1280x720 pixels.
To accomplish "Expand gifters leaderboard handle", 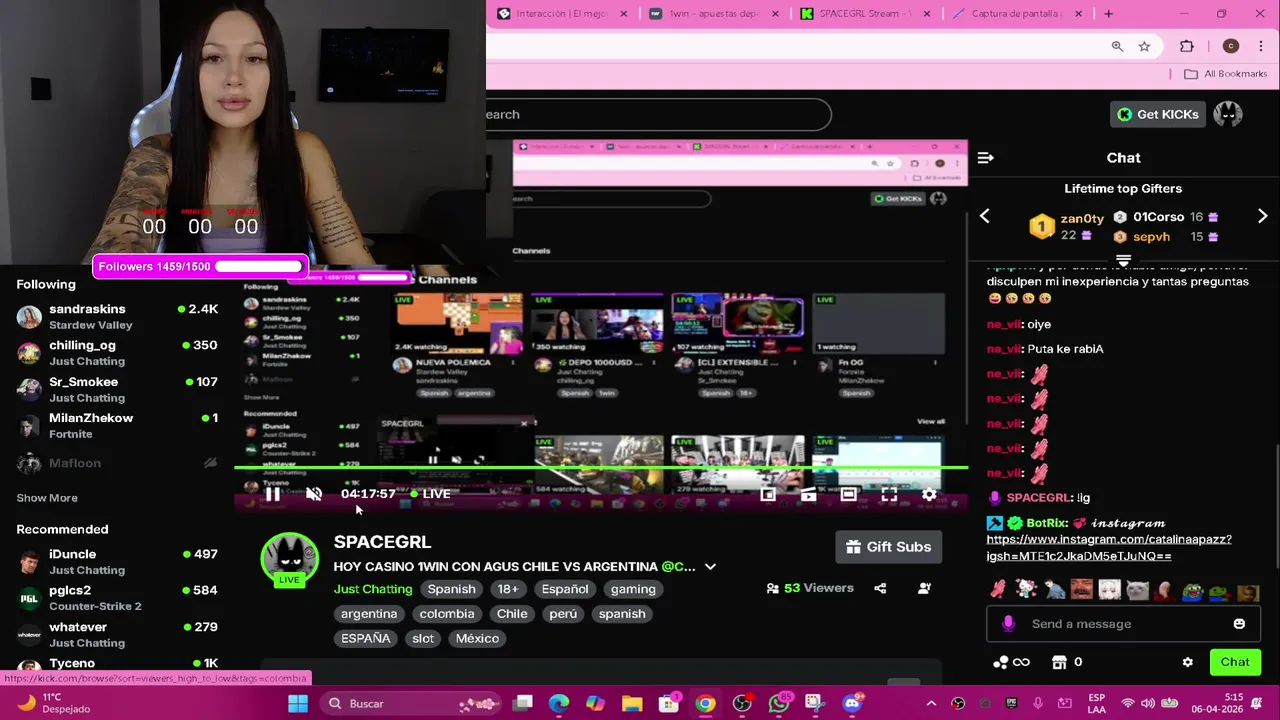I will coord(1123,260).
